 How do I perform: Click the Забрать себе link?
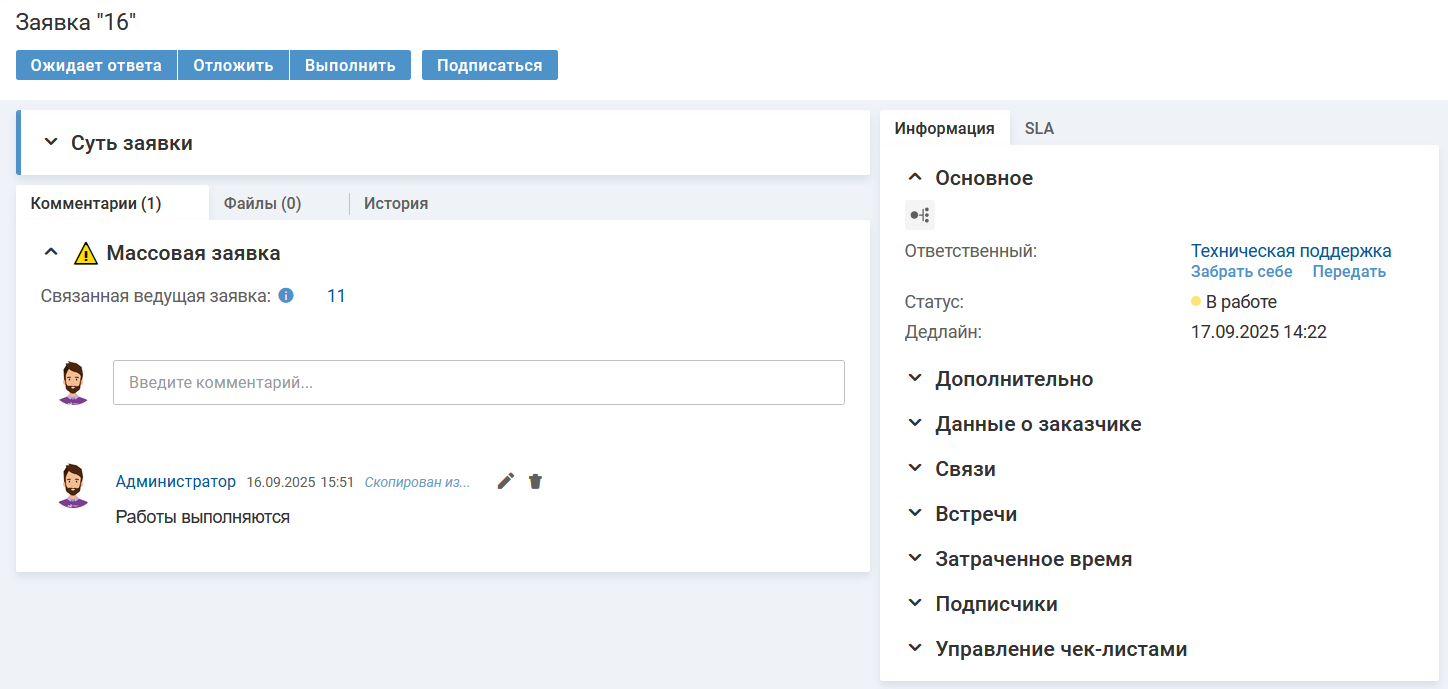1241,272
